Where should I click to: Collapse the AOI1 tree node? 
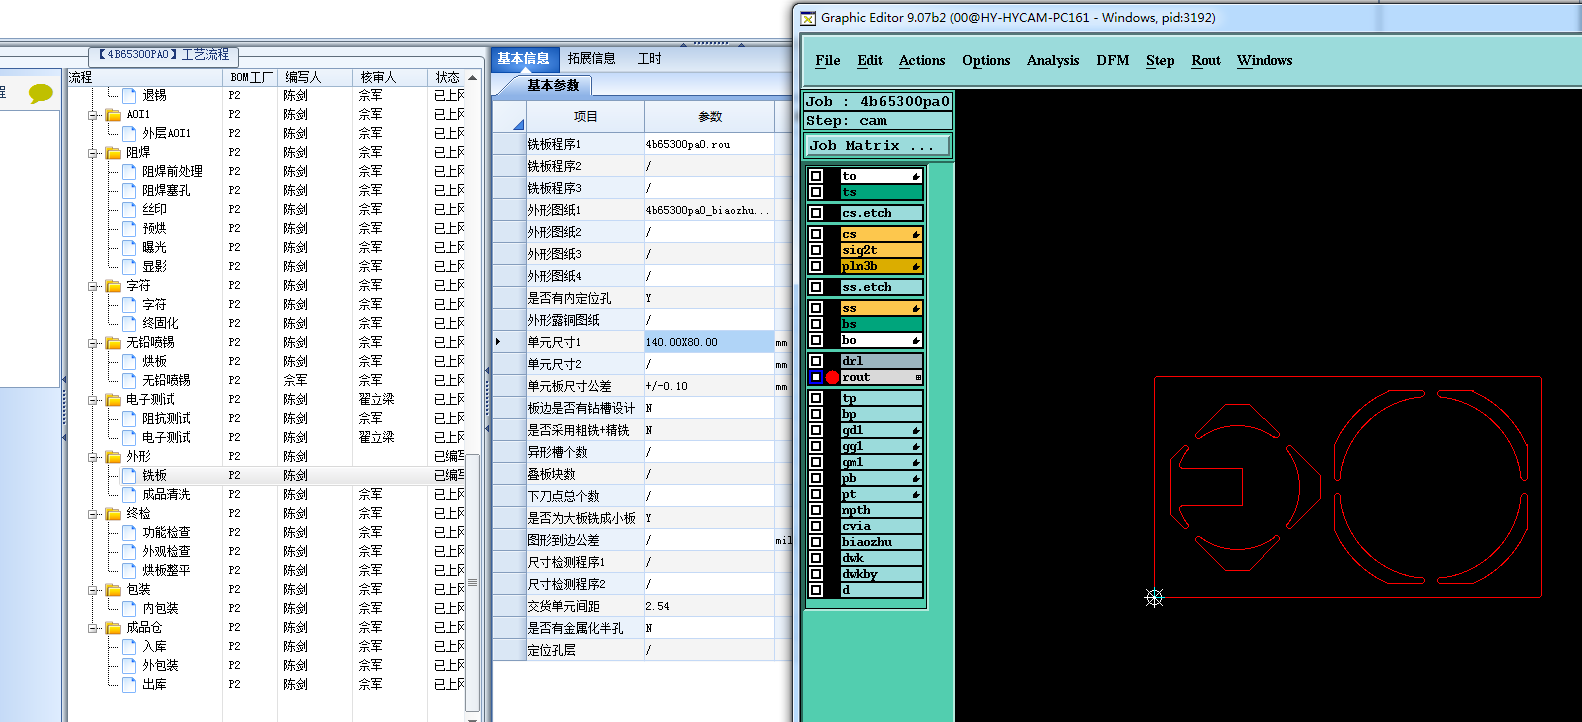(94, 115)
